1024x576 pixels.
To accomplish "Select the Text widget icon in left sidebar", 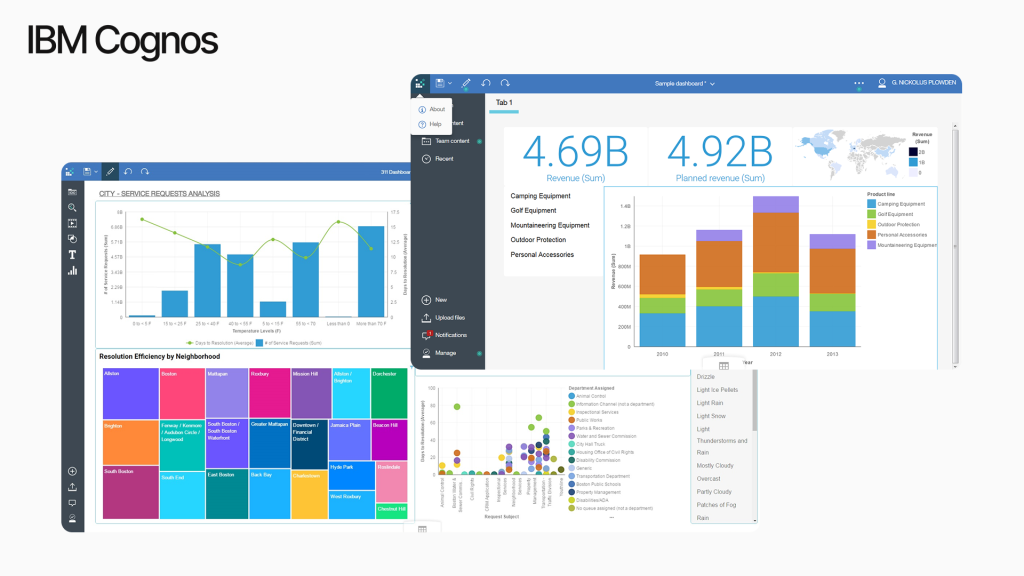I will [x=72, y=254].
